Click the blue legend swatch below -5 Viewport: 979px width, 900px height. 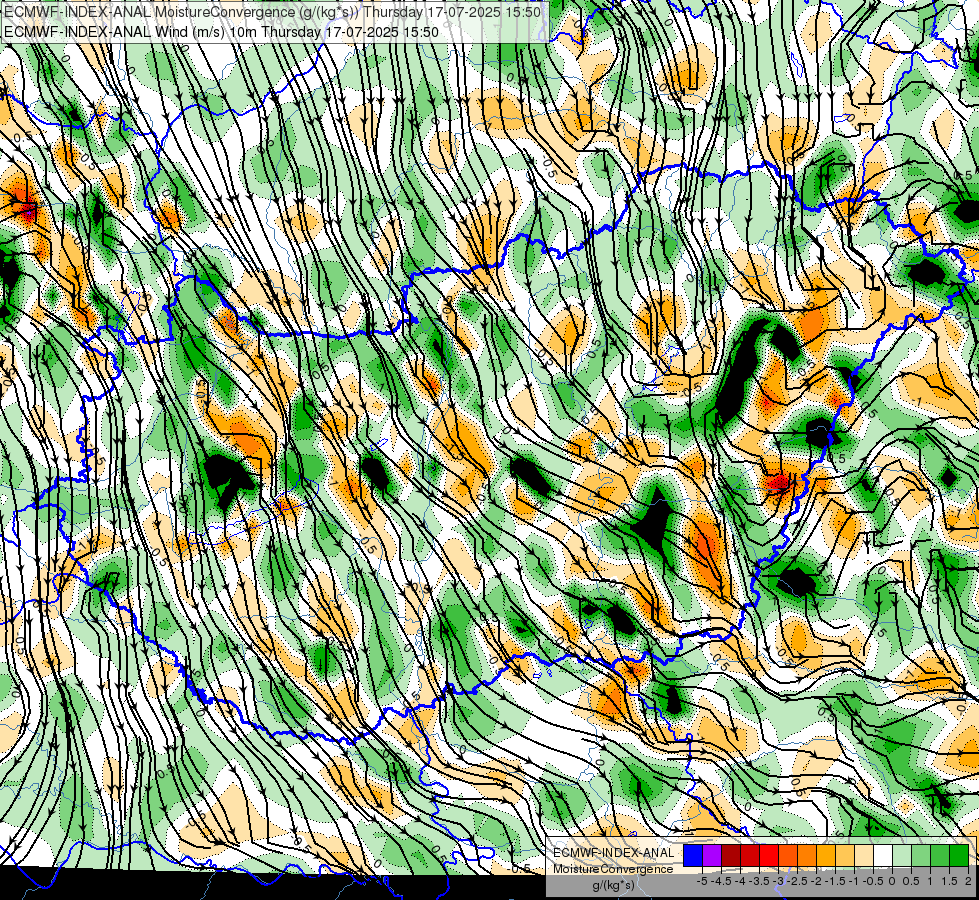(x=693, y=856)
